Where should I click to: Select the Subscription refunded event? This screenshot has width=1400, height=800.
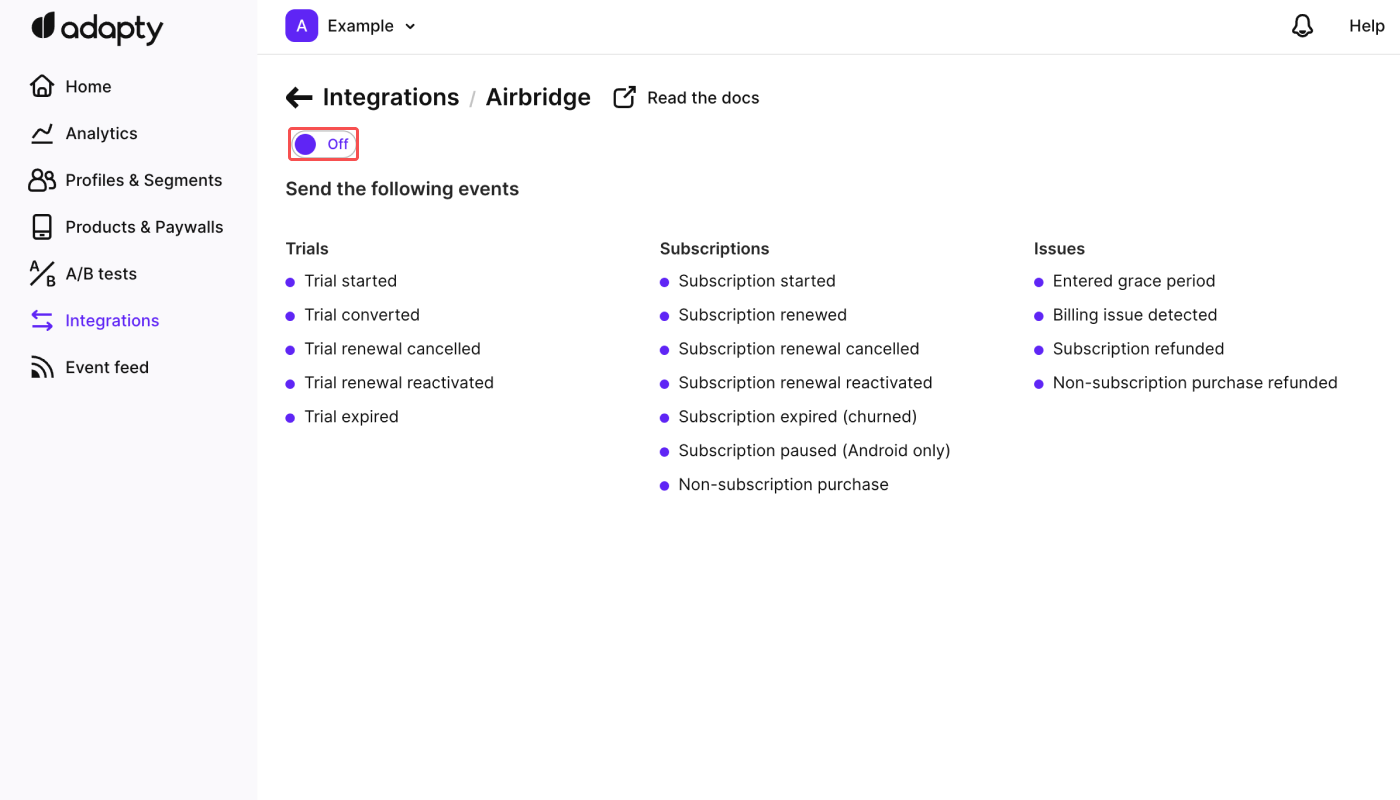tap(1138, 349)
